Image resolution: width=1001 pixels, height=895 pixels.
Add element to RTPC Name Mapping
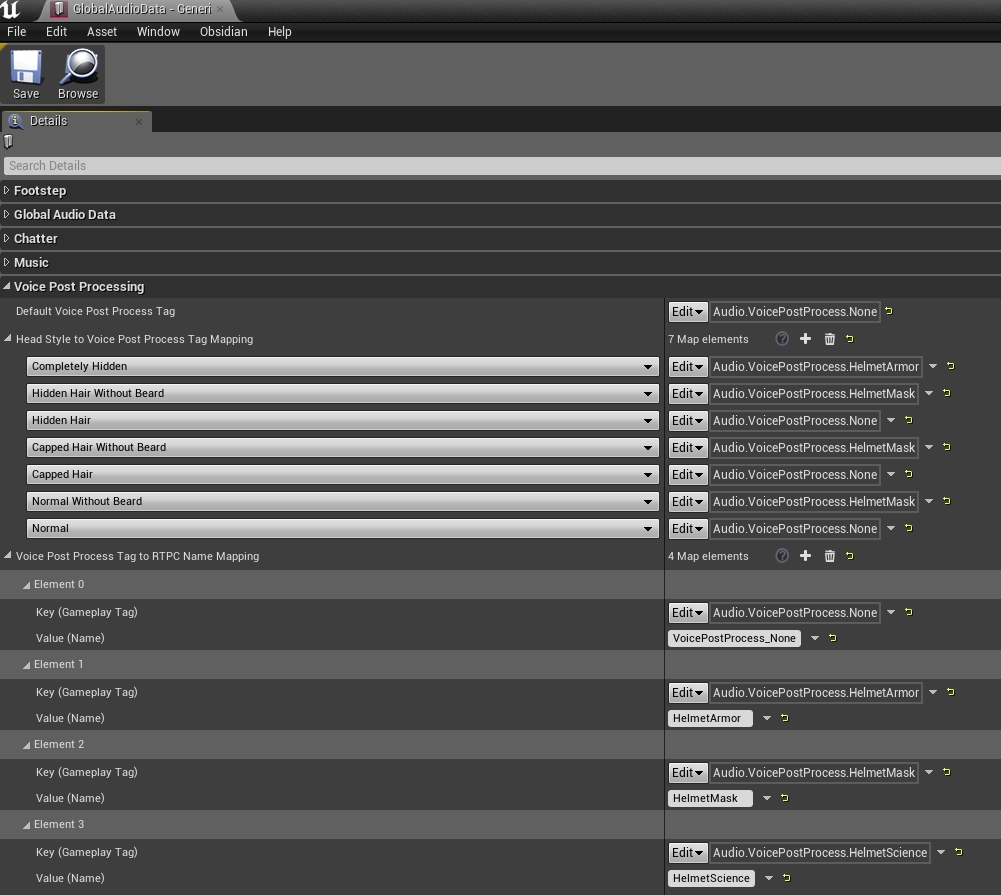coord(806,556)
